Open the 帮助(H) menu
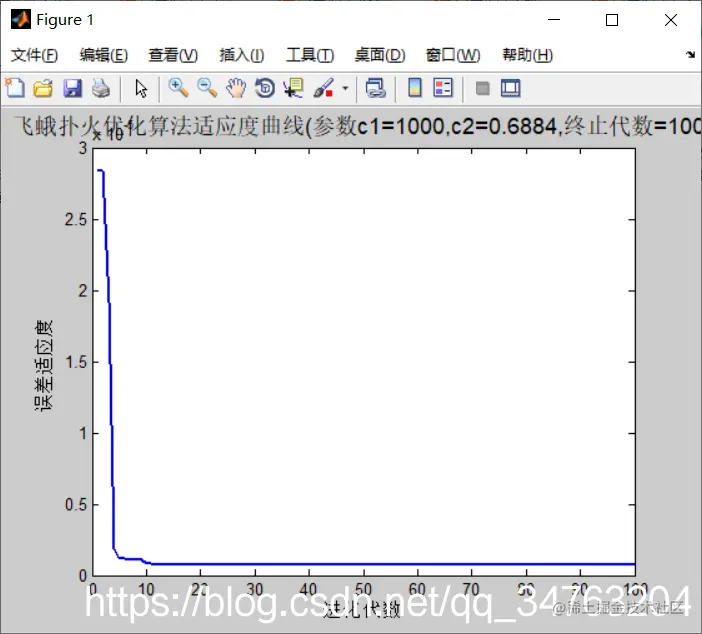The width and height of the screenshot is (702, 634). (x=527, y=55)
